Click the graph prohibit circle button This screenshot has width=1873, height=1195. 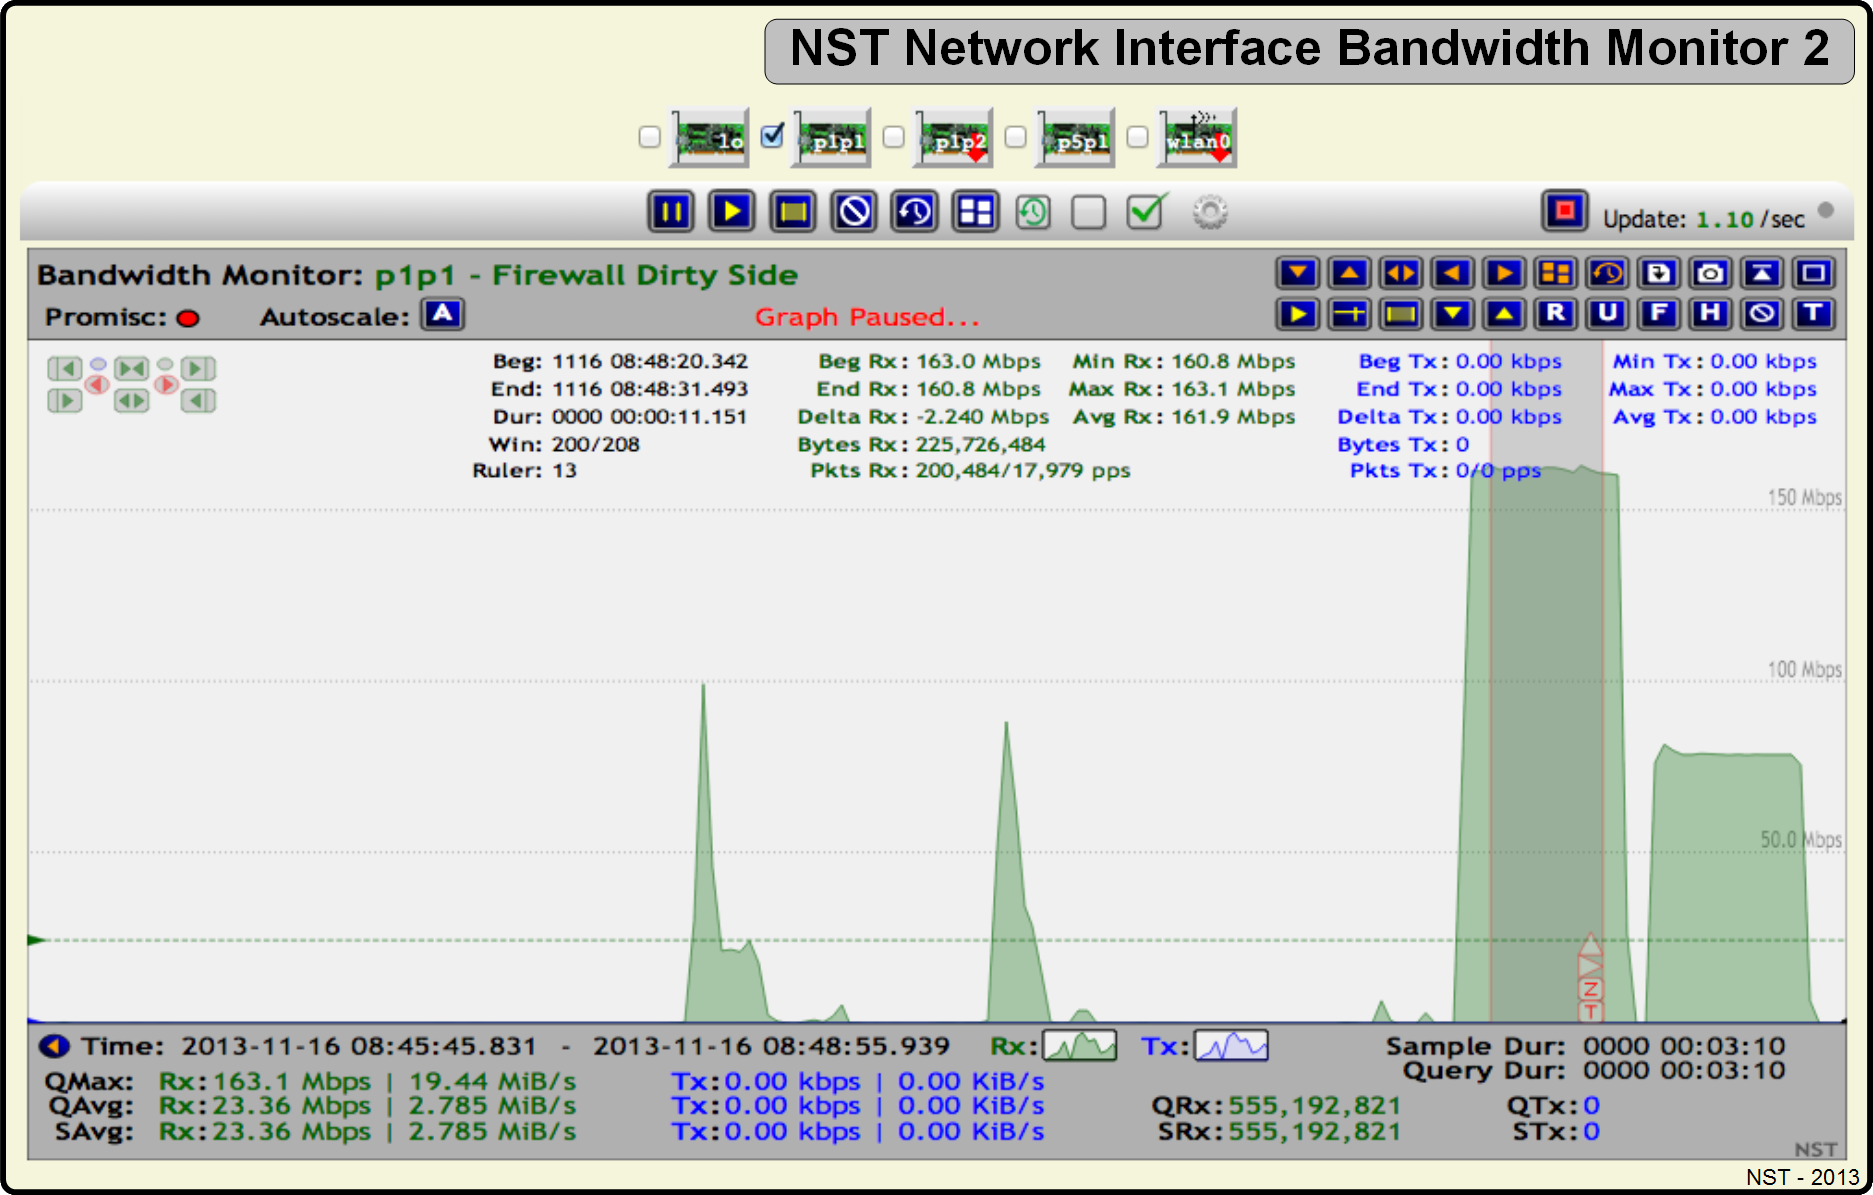pos(1762,314)
